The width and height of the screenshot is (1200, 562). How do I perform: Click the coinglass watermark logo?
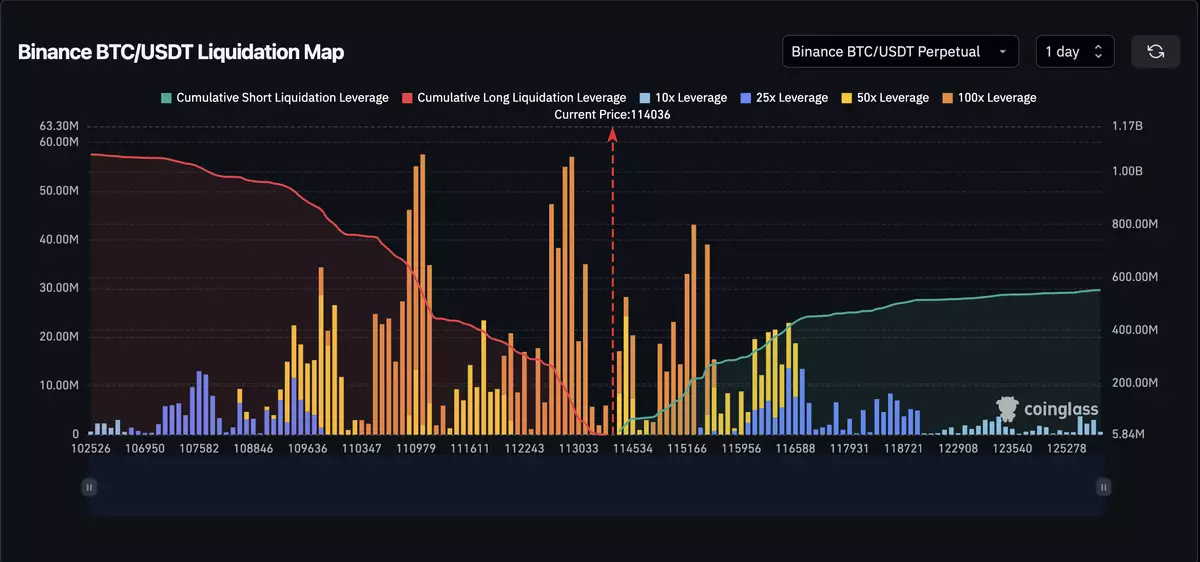[1047, 408]
